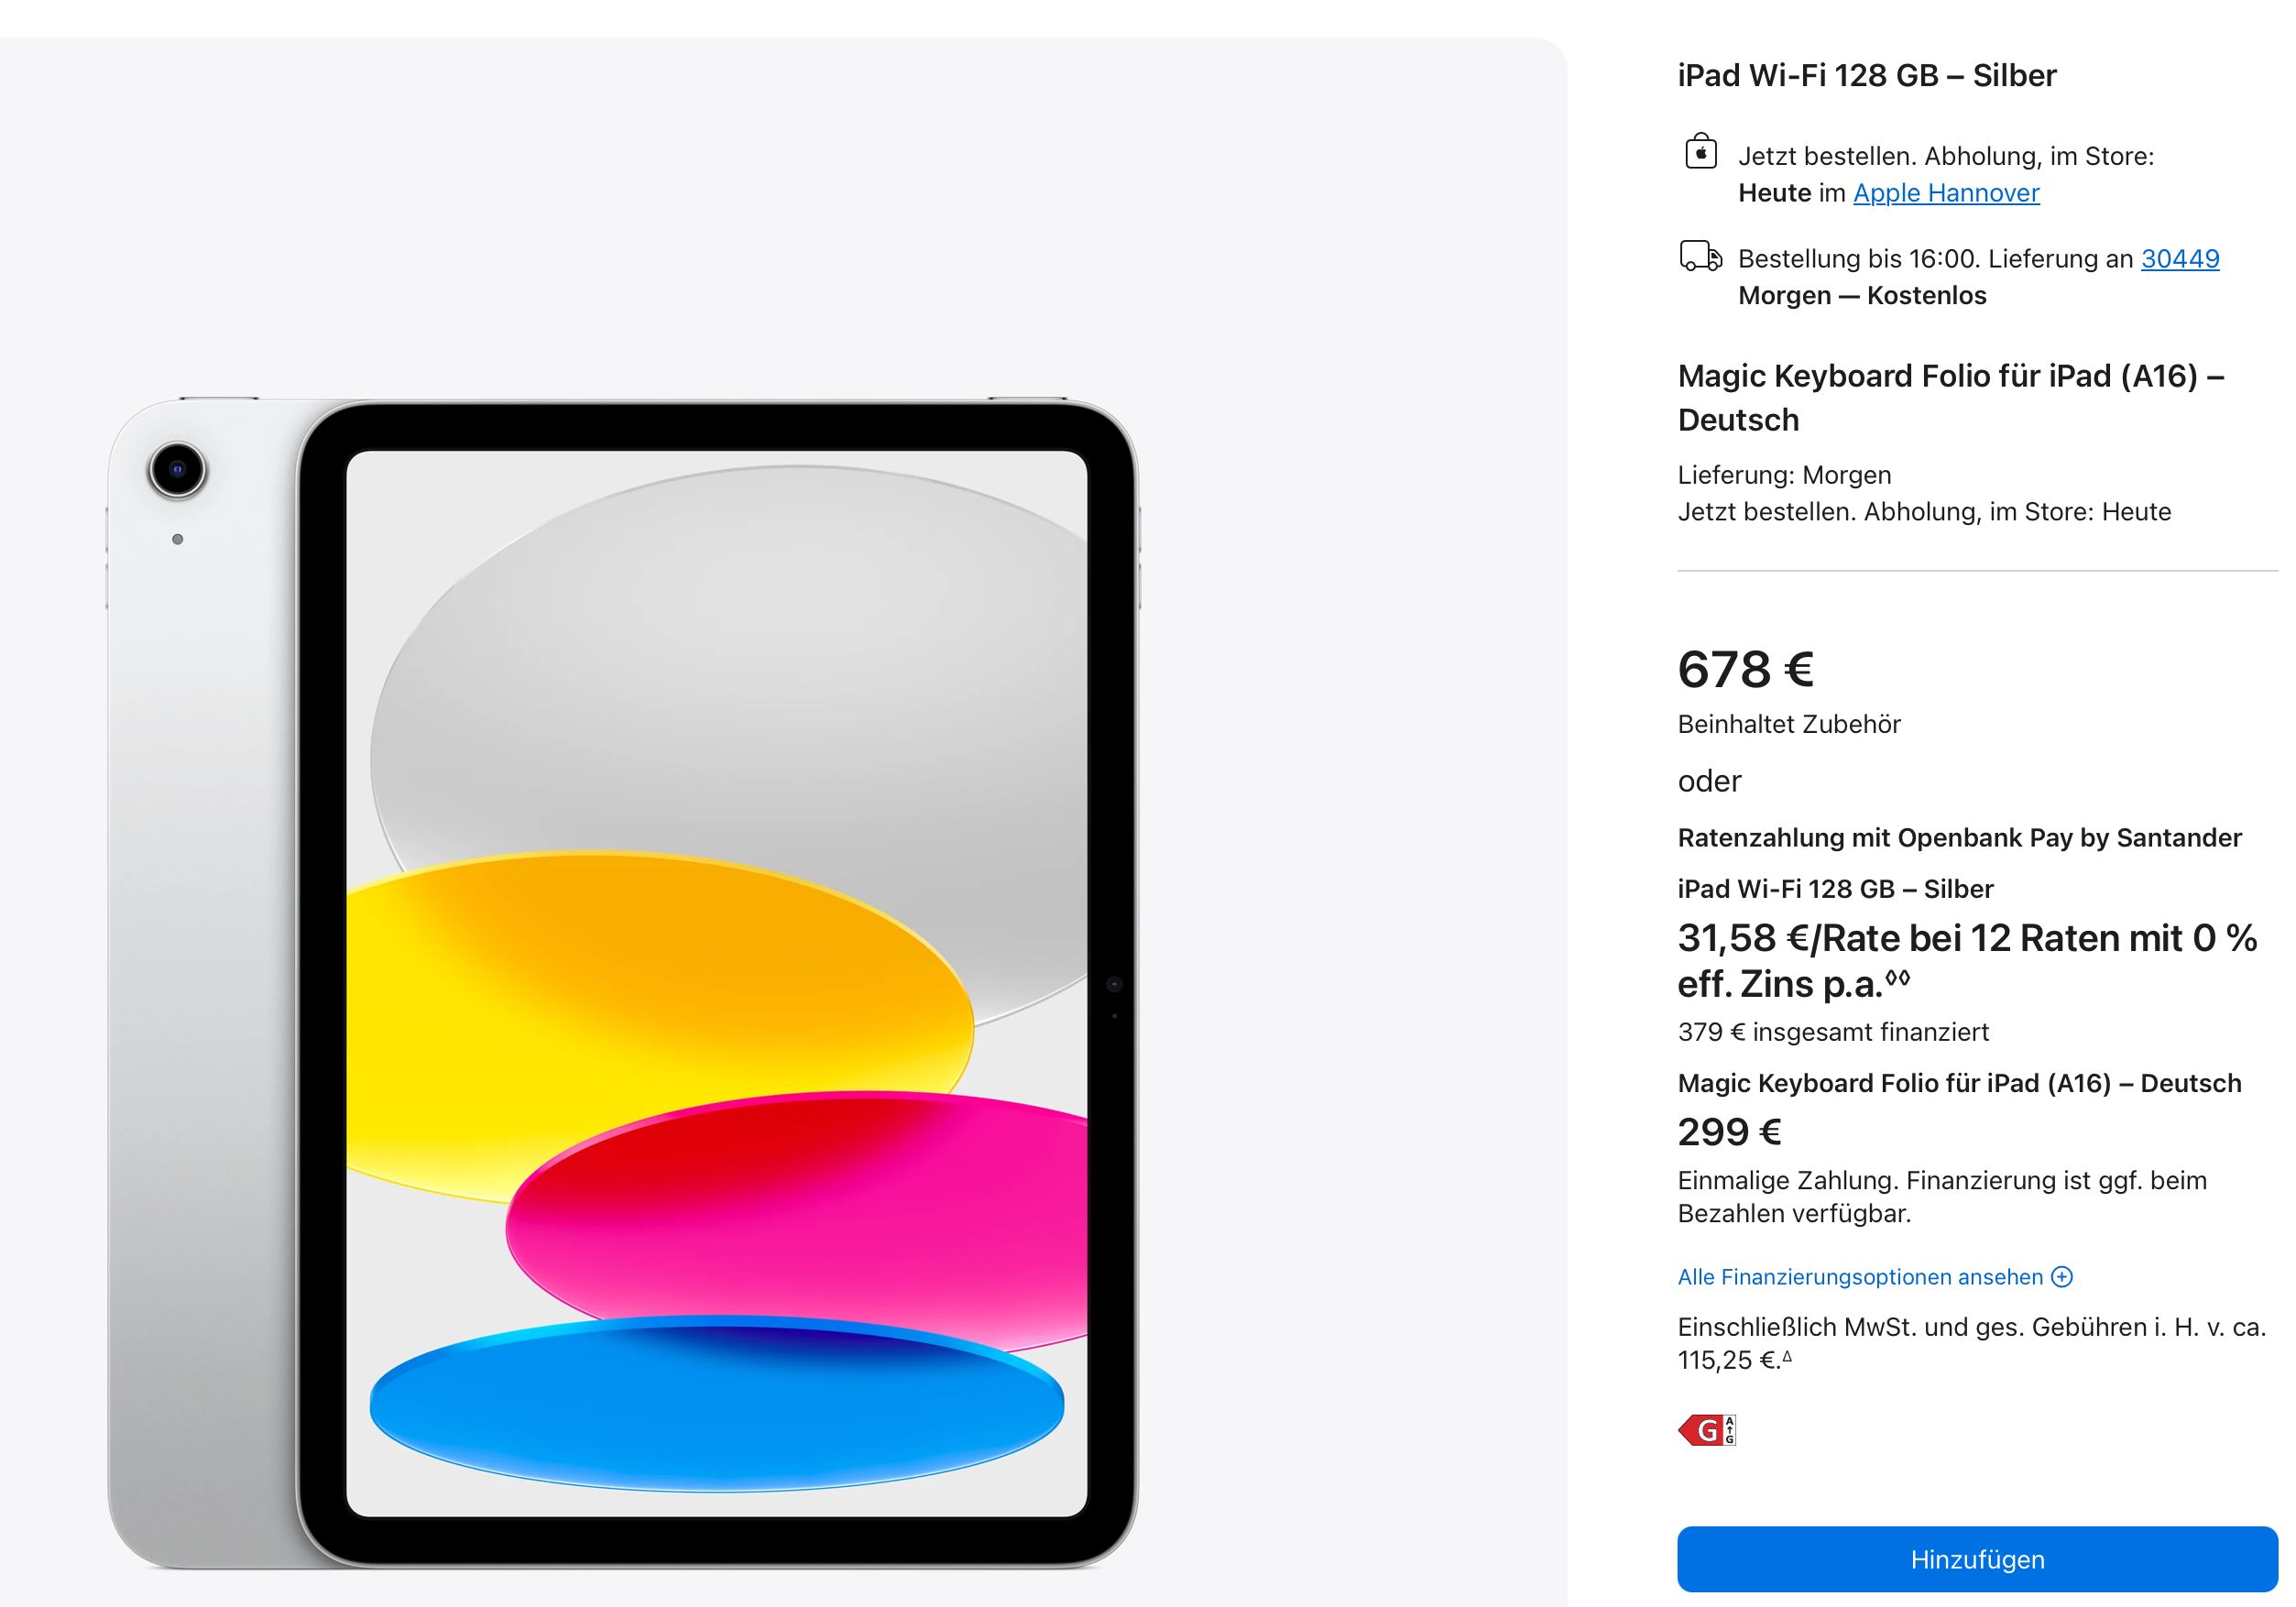Change delivery postal code 30449
Image resolution: width=2296 pixels, height=1607 pixels.
click(x=2180, y=259)
